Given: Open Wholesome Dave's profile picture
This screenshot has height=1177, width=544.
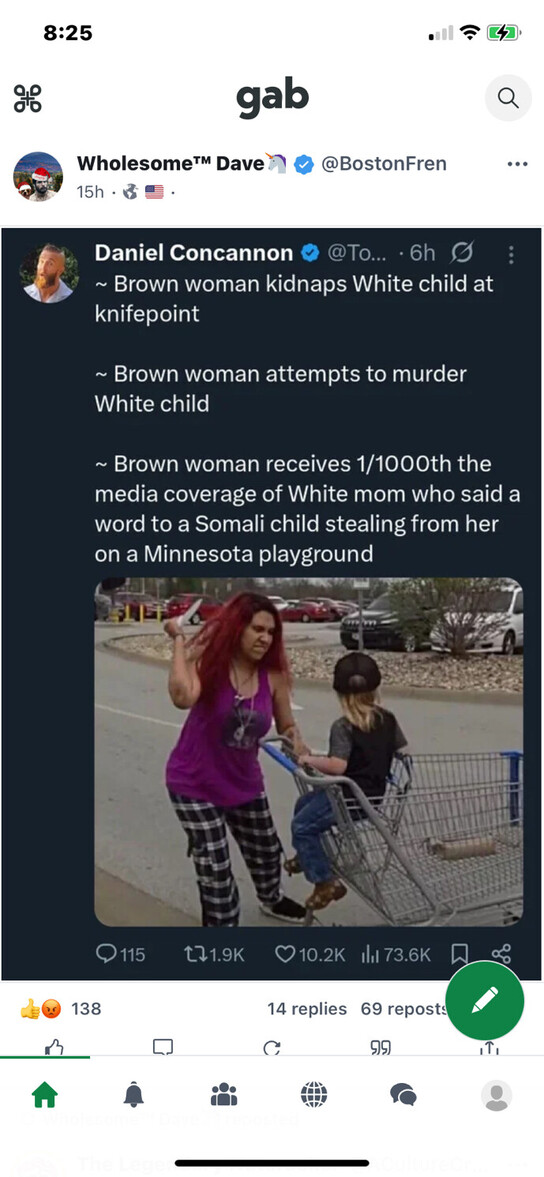Looking at the screenshot, I should point(38,177).
